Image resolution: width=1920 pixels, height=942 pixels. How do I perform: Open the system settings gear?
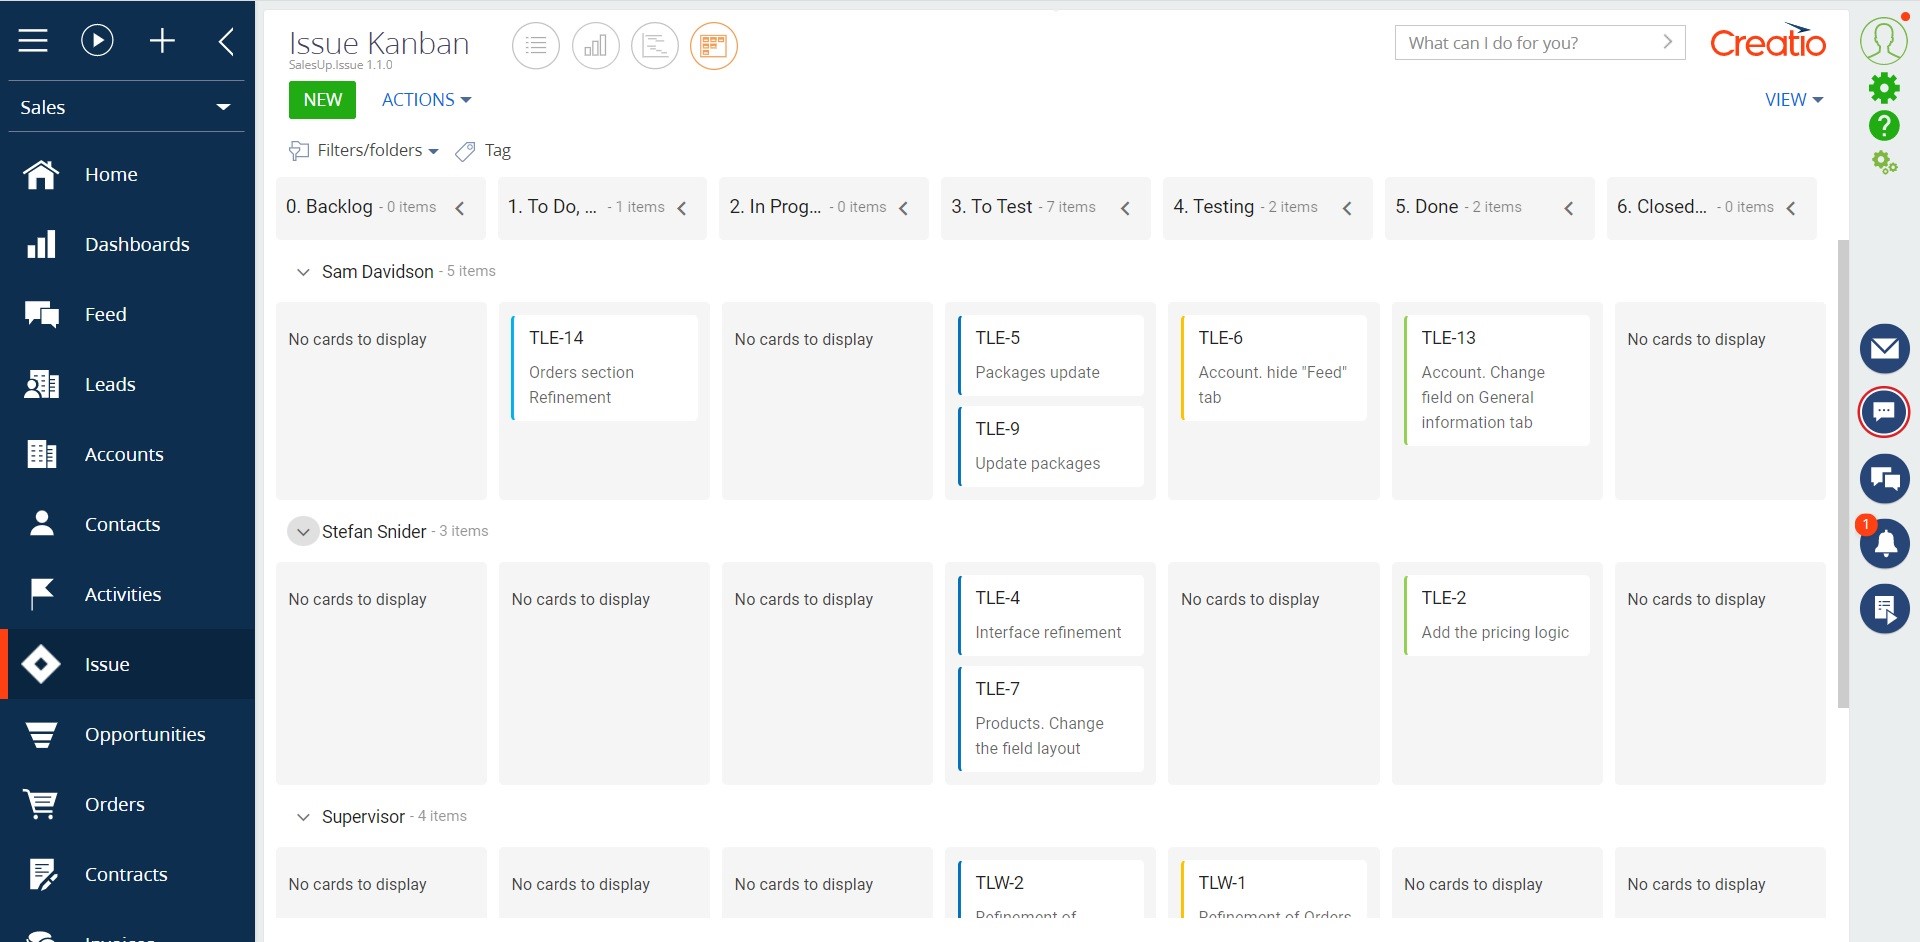click(x=1886, y=87)
